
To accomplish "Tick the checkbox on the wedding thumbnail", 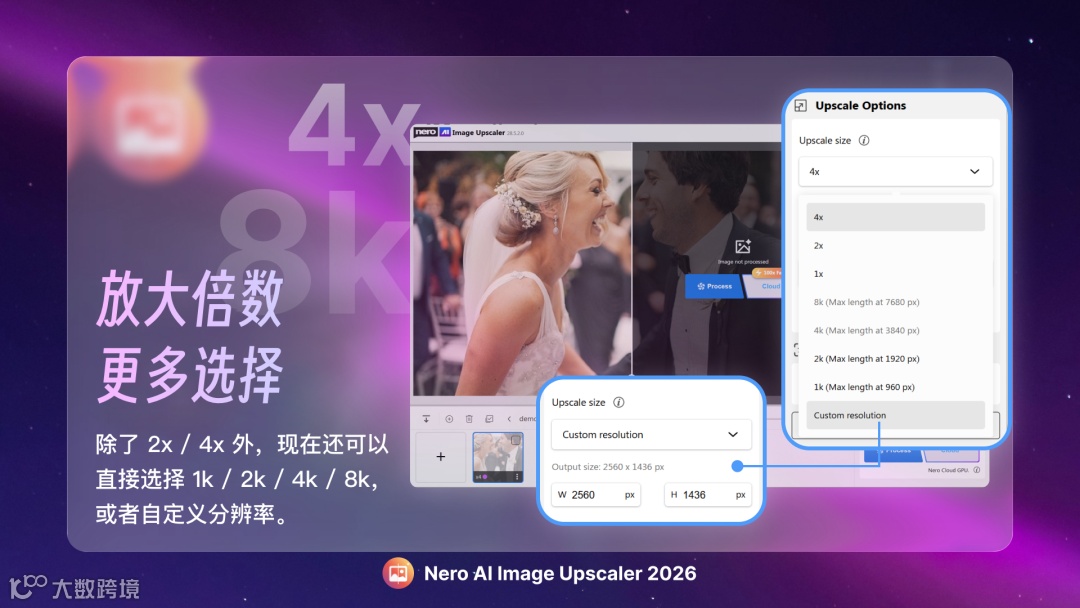I will click(515, 440).
